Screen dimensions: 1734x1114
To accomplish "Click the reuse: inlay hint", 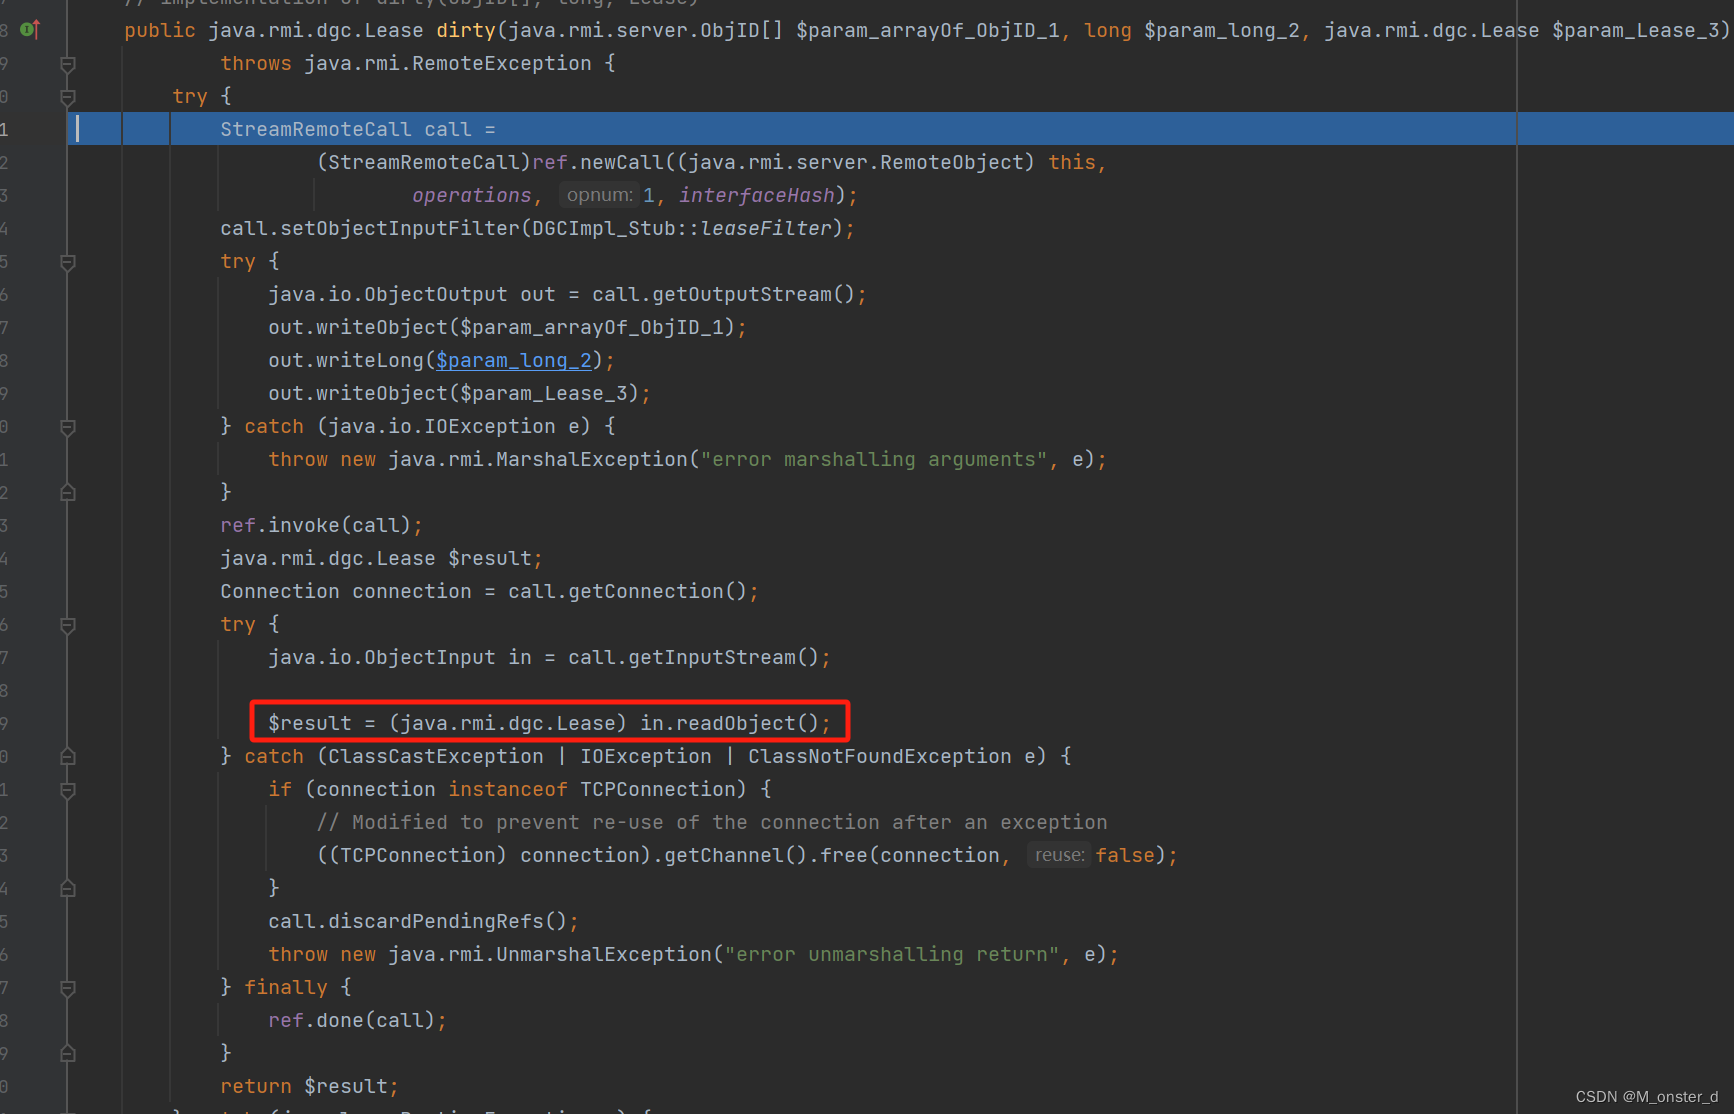I will (x=1059, y=855).
